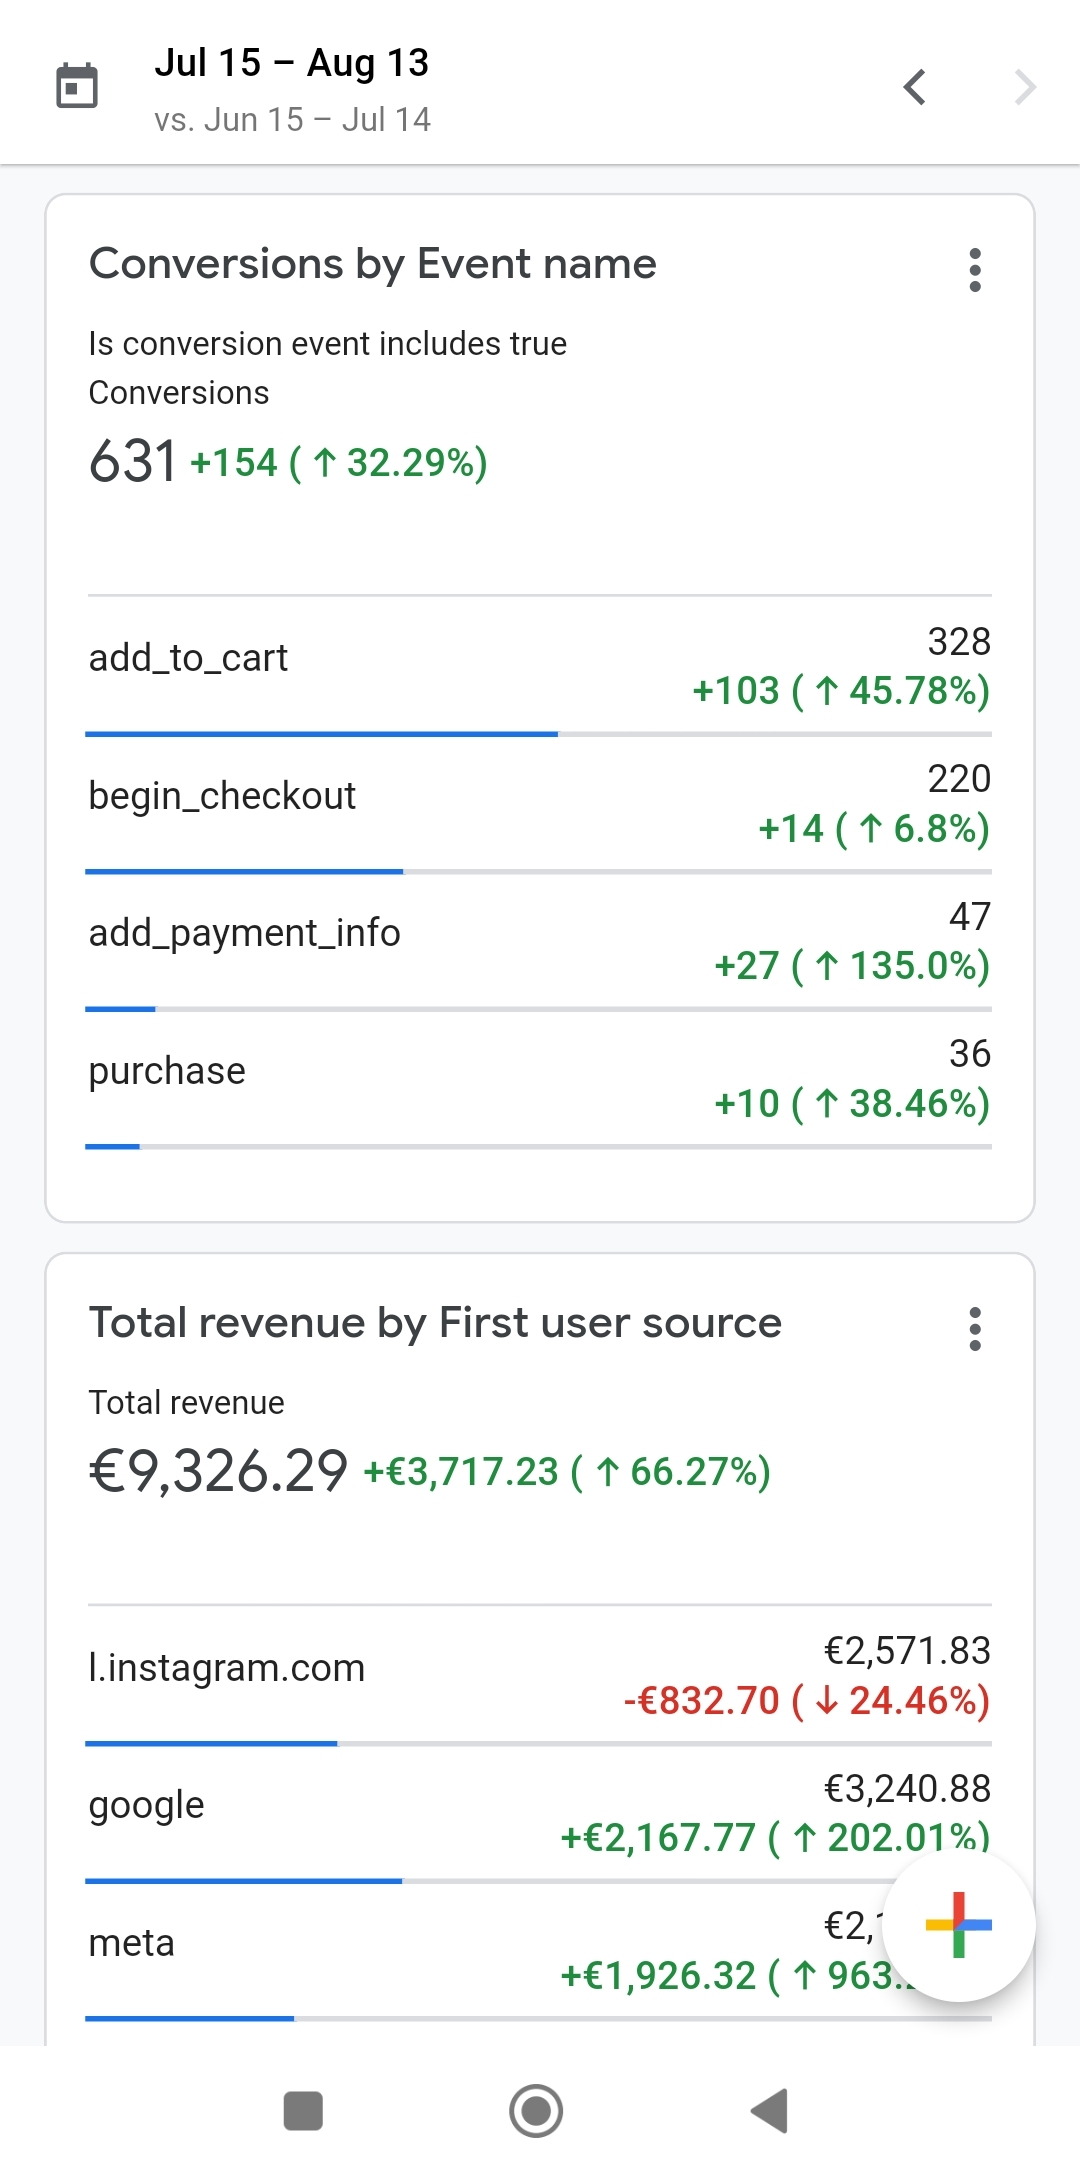1080x2176 pixels.
Task: Tap the calendar icon beside date range
Action: [x=77, y=86]
